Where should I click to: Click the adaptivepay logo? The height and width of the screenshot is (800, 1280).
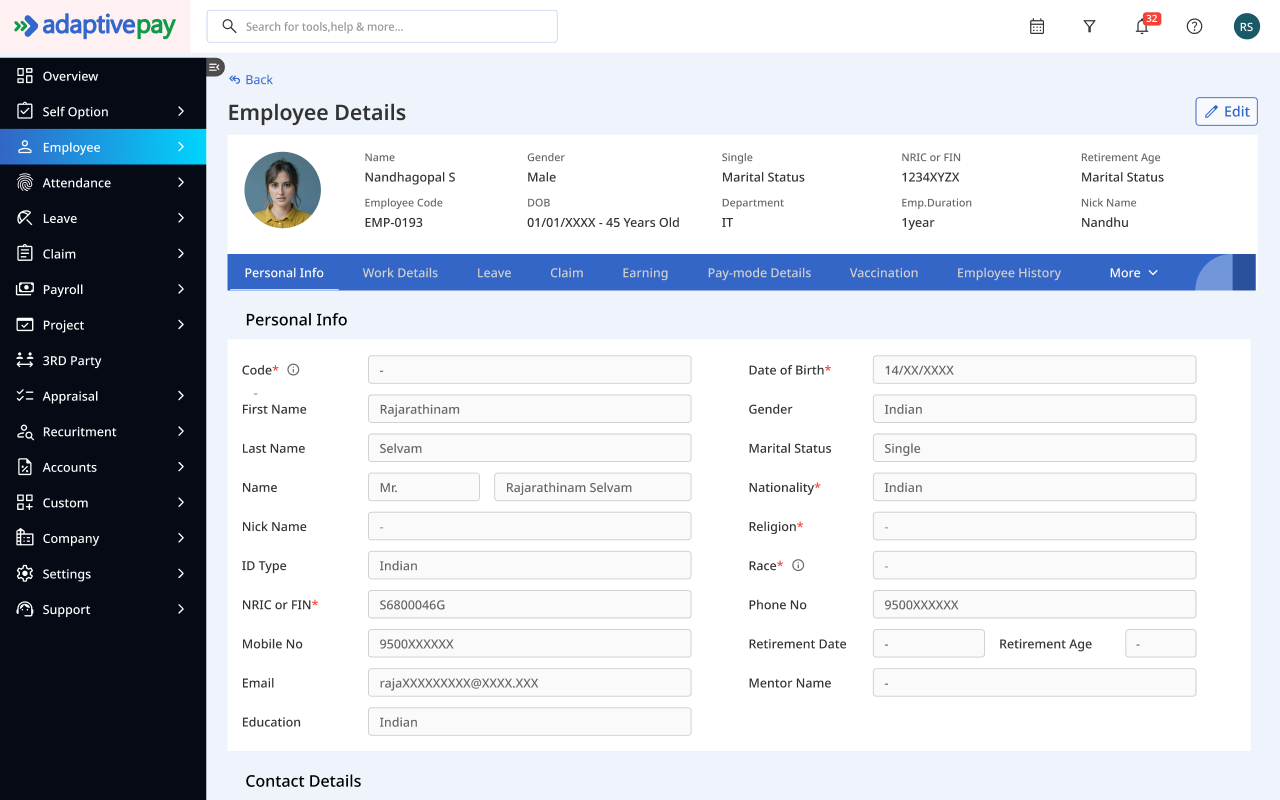click(95, 26)
